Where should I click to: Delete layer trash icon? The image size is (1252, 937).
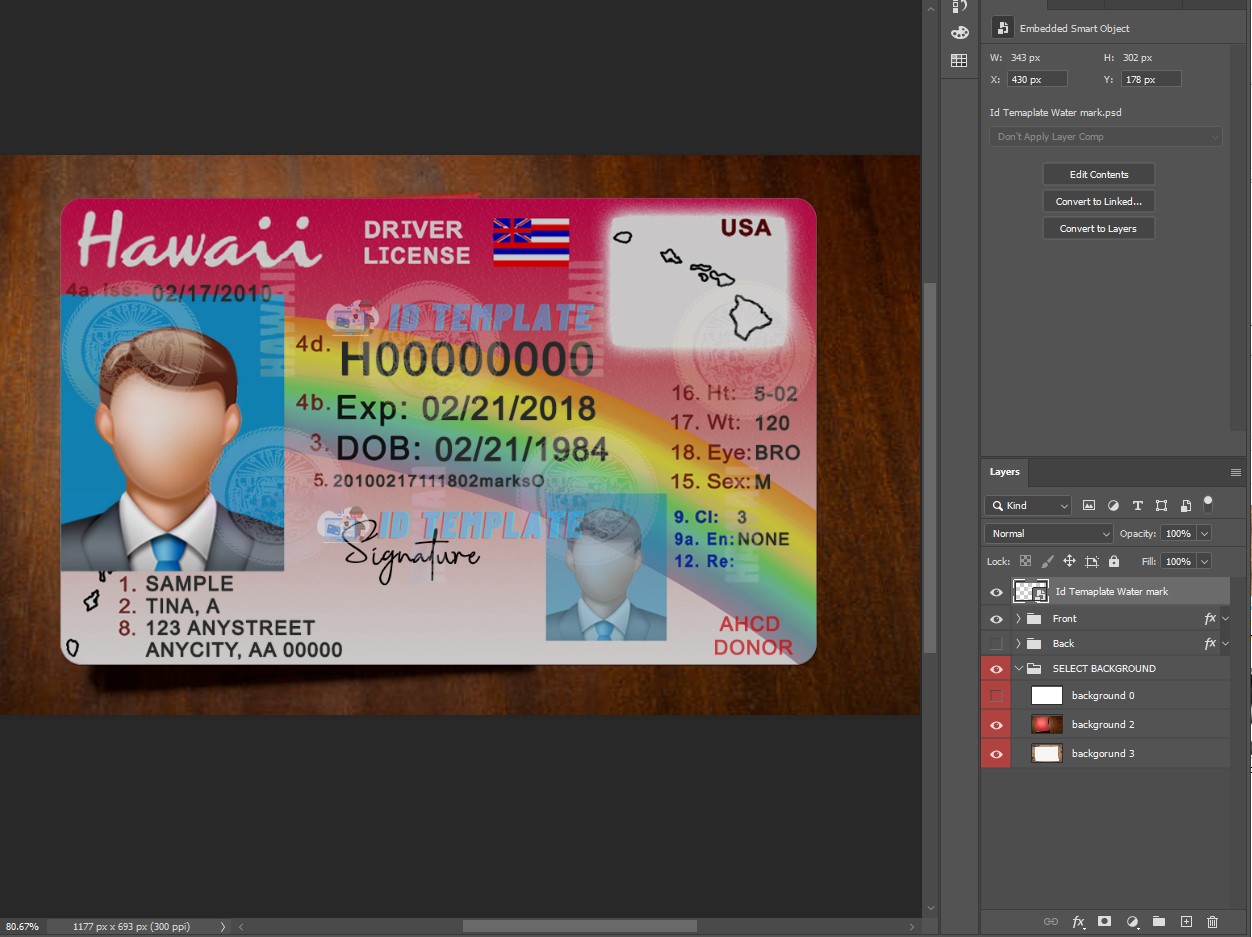coord(1213,922)
